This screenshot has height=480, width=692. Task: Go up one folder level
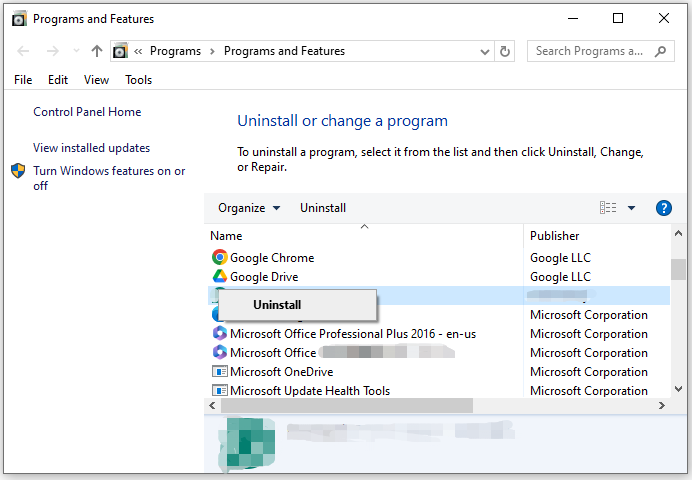[97, 51]
